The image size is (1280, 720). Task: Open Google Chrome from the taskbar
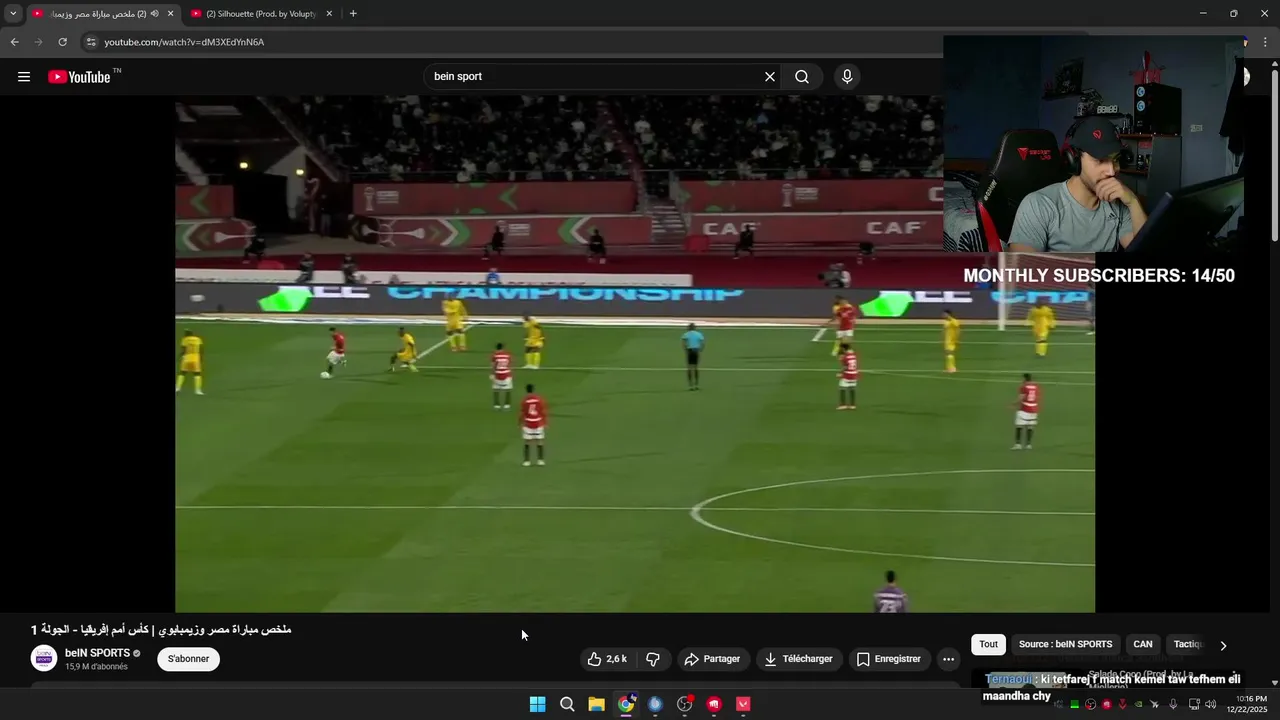point(626,704)
